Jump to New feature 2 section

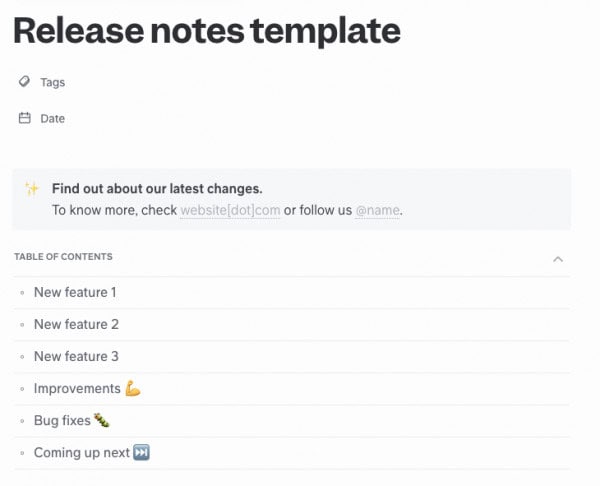pyautogui.click(x=76, y=324)
